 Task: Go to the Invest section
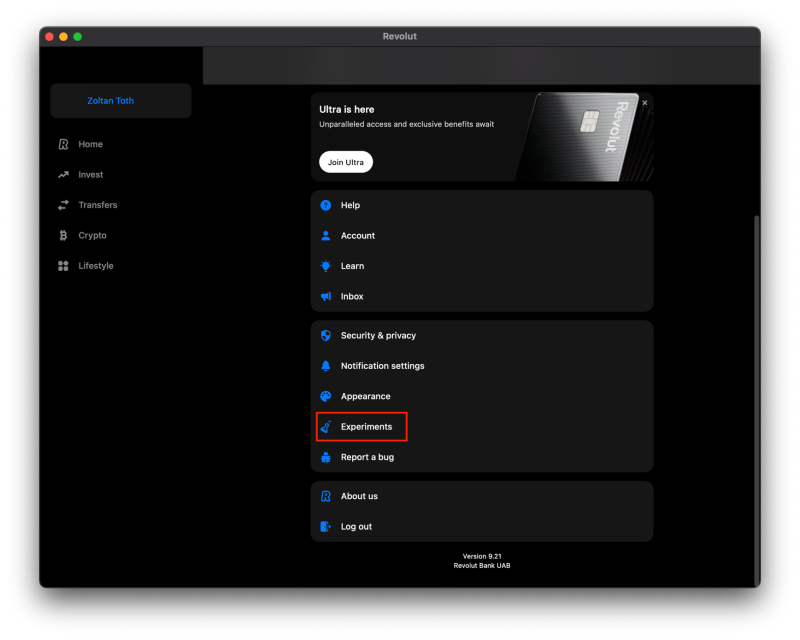pos(121,175)
